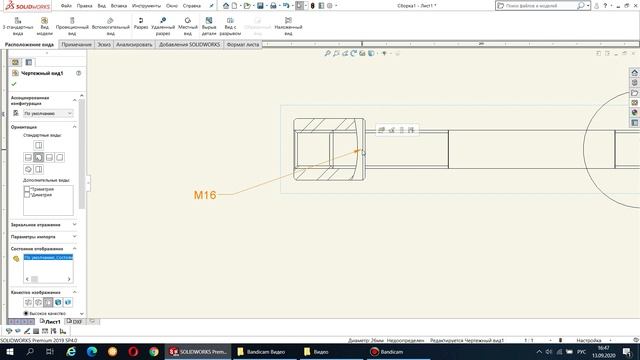Click the zoom to fit magnifier in view toolbar

(327, 53)
